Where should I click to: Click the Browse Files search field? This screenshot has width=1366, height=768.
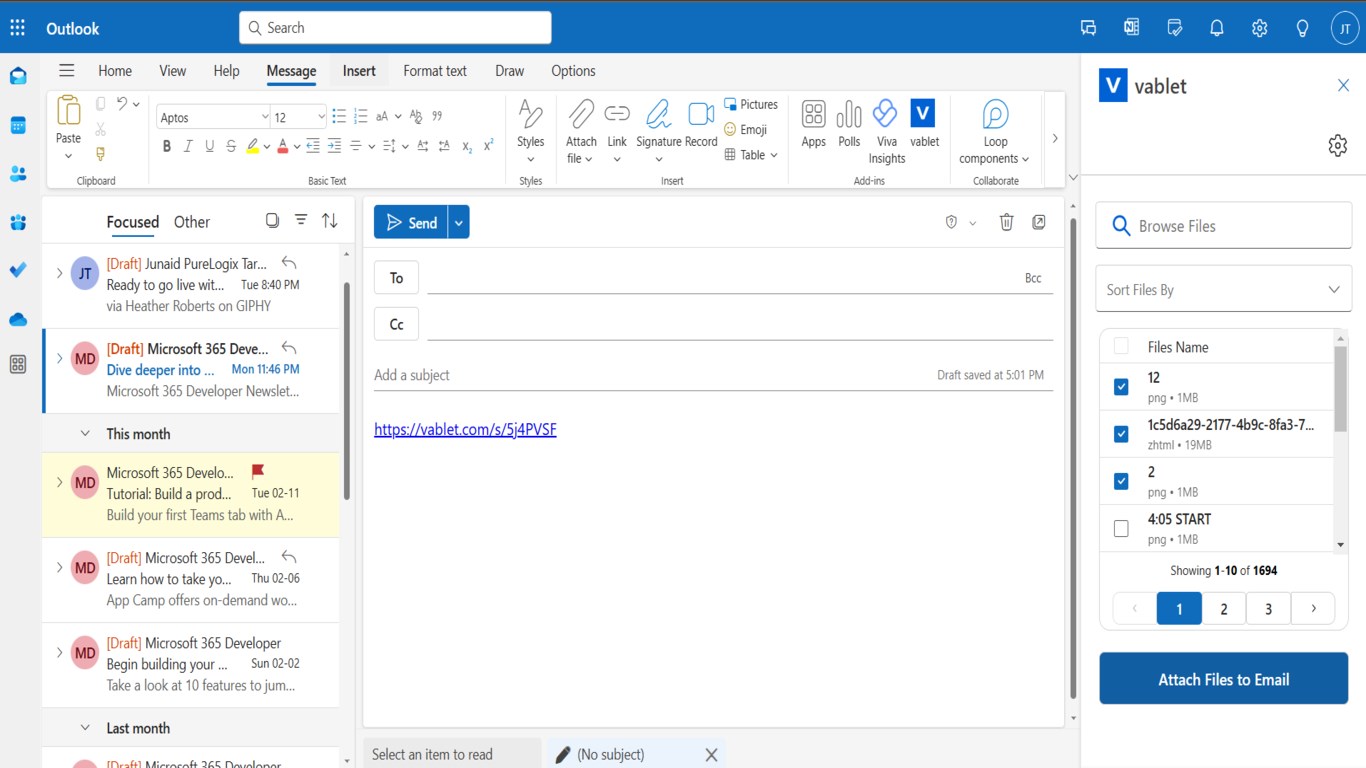(x=1224, y=226)
